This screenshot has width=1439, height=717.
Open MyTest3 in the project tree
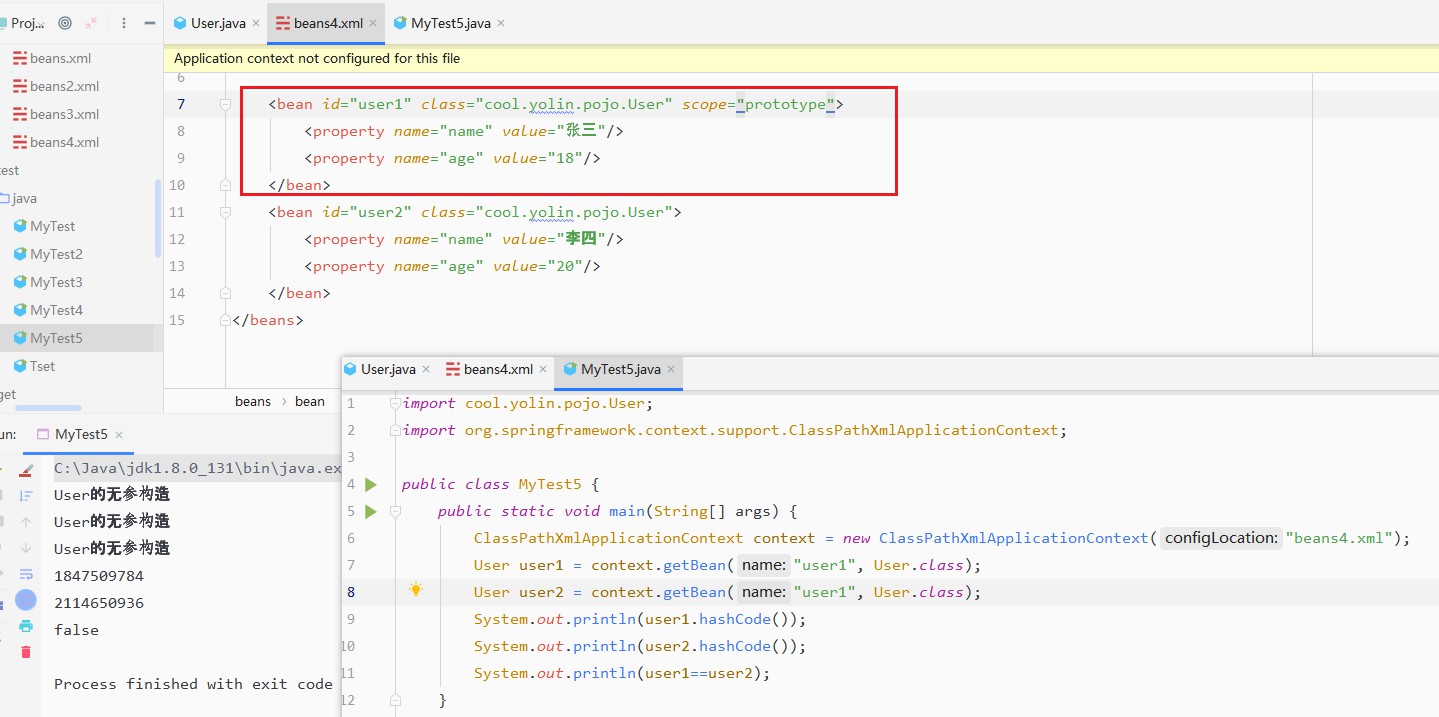56,282
